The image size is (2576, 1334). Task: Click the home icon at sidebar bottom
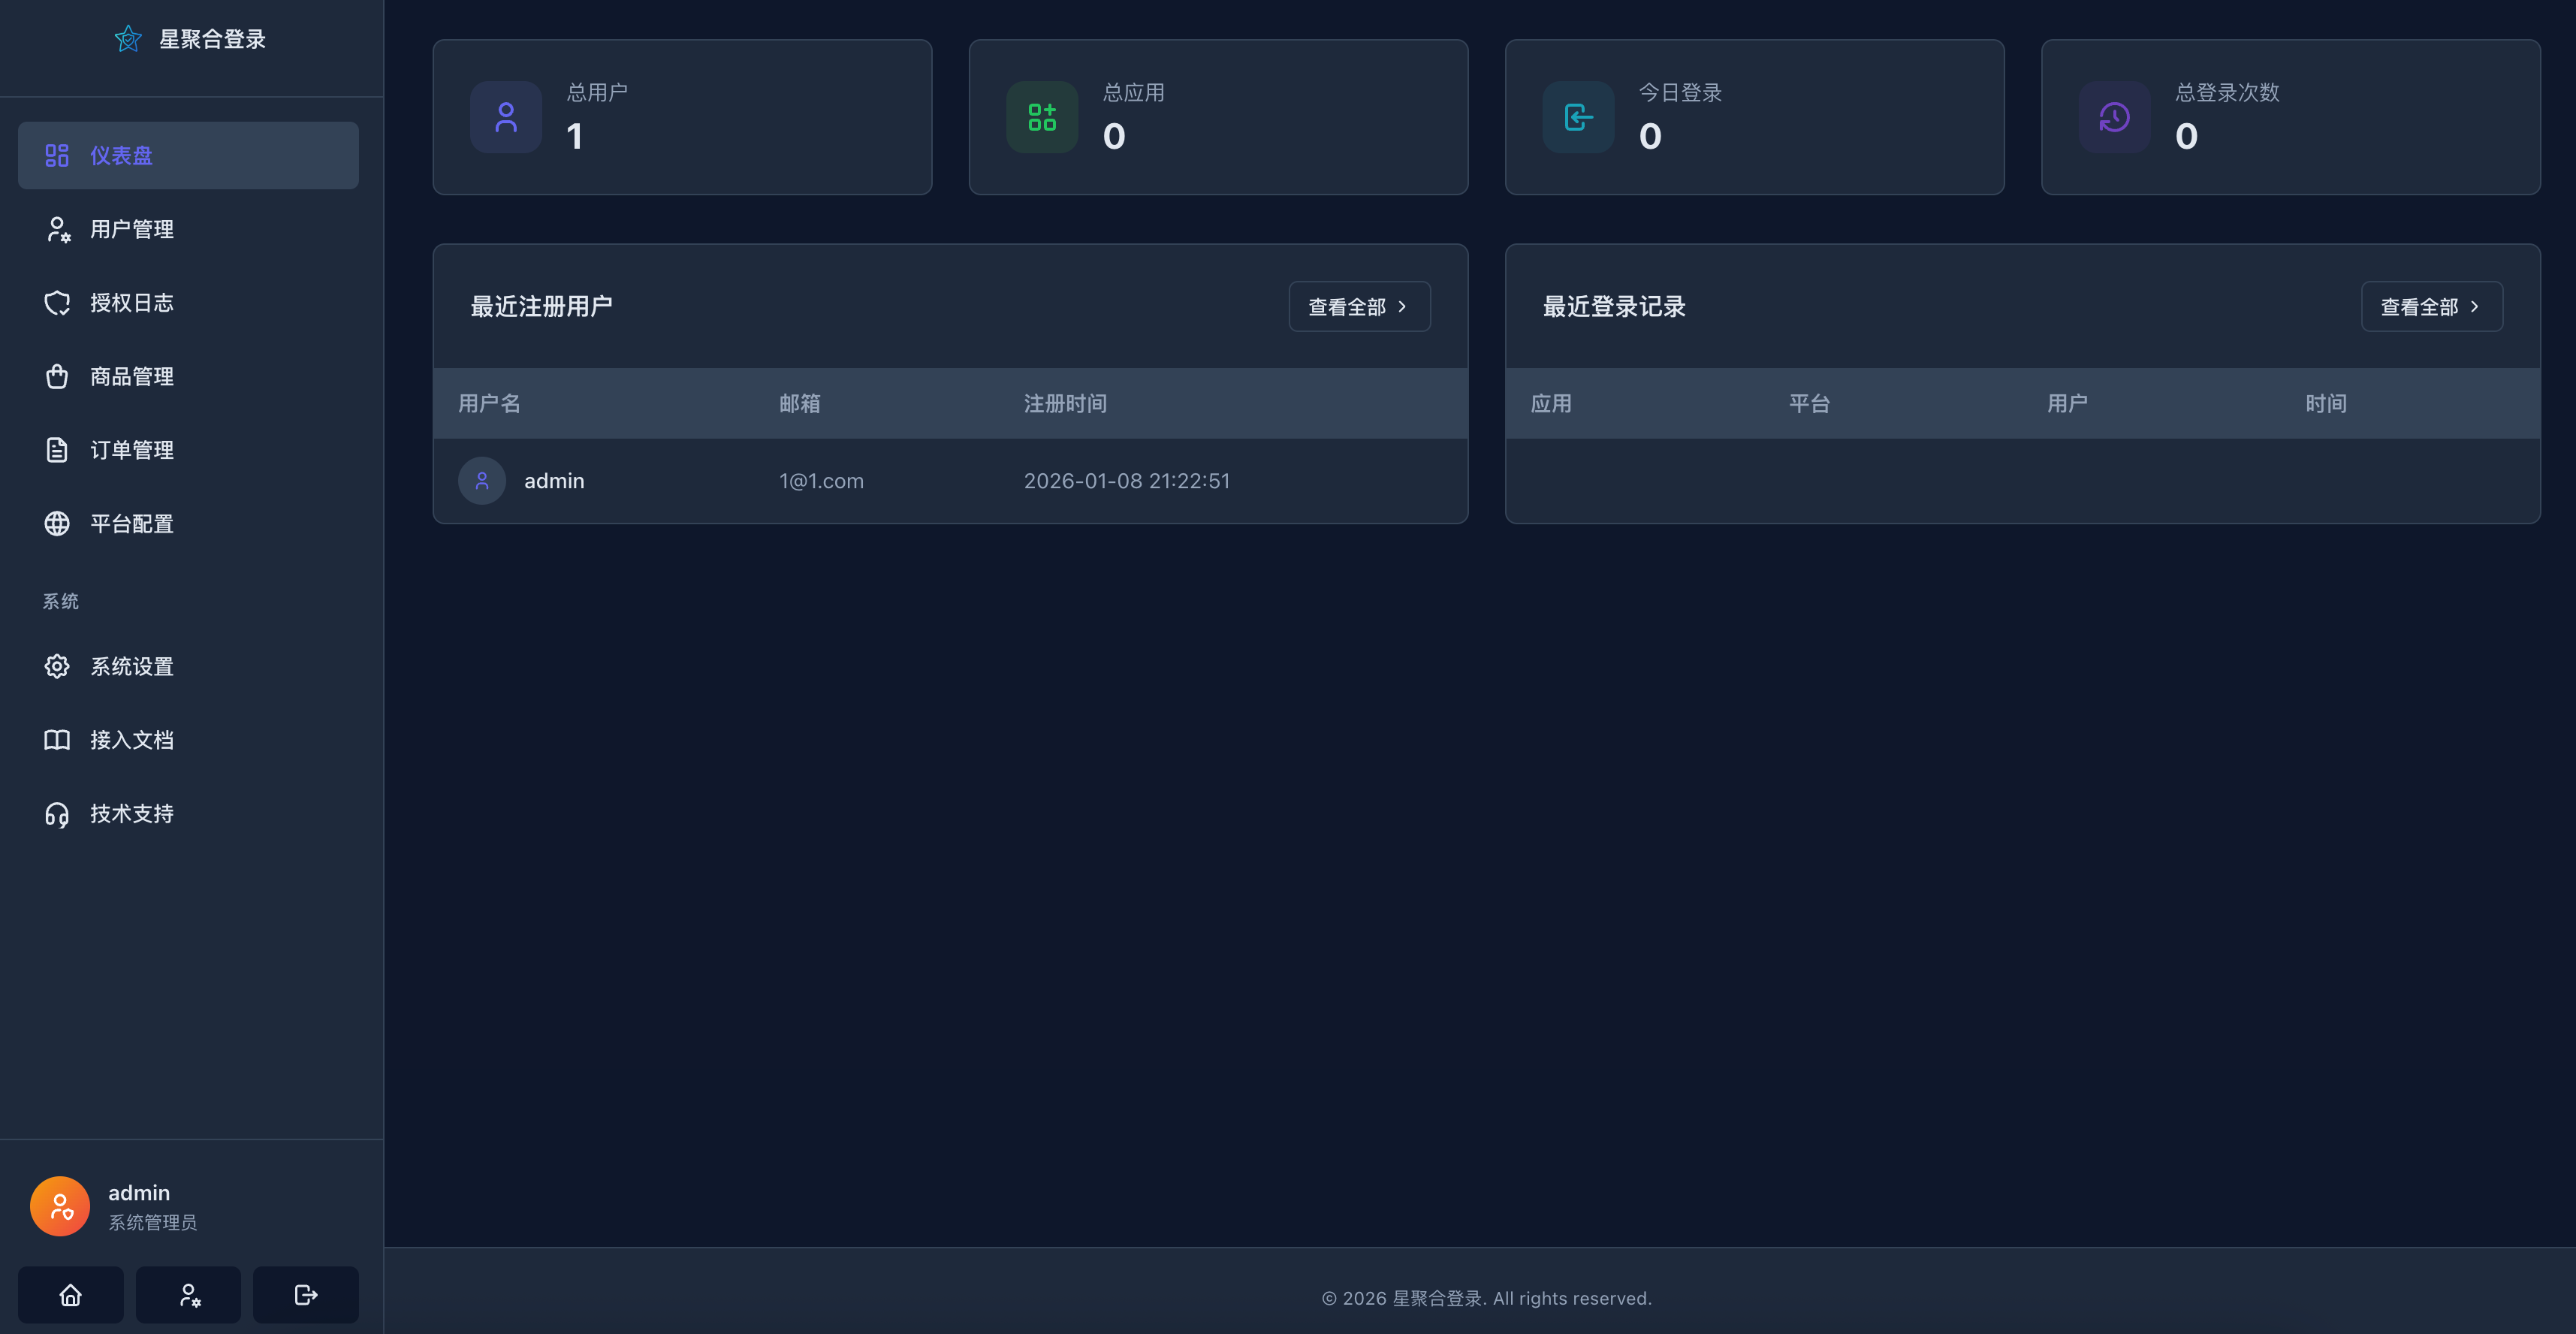click(x=70, y=1294)
